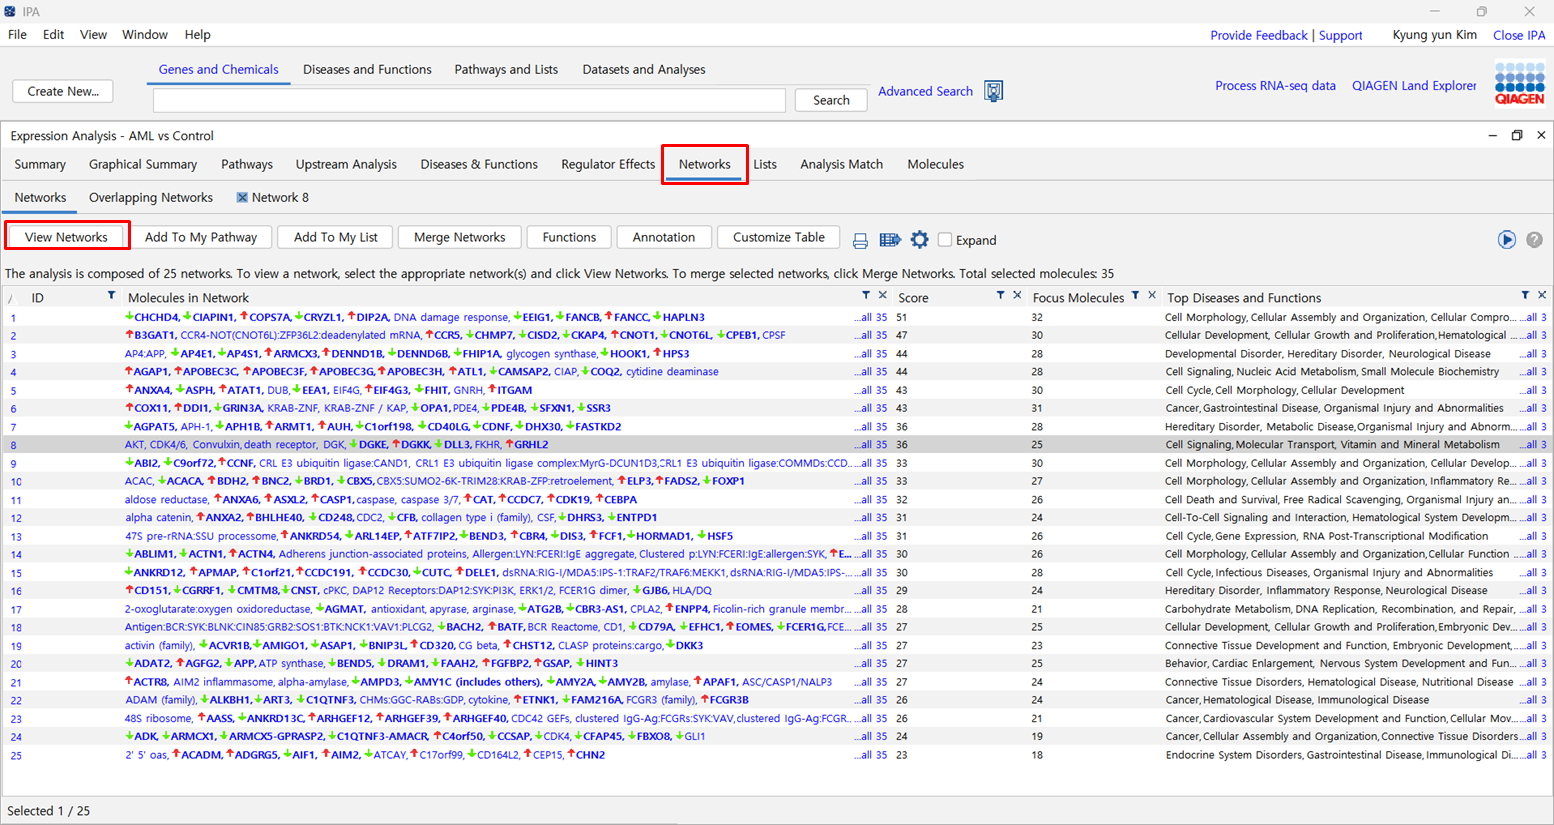Open the gear settings icon
The image size is (1554, 825).
point(919,240)
